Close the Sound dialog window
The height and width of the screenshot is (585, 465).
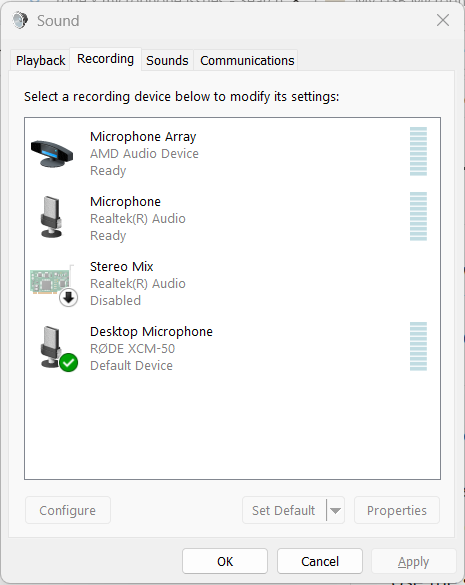click(443, 20)
